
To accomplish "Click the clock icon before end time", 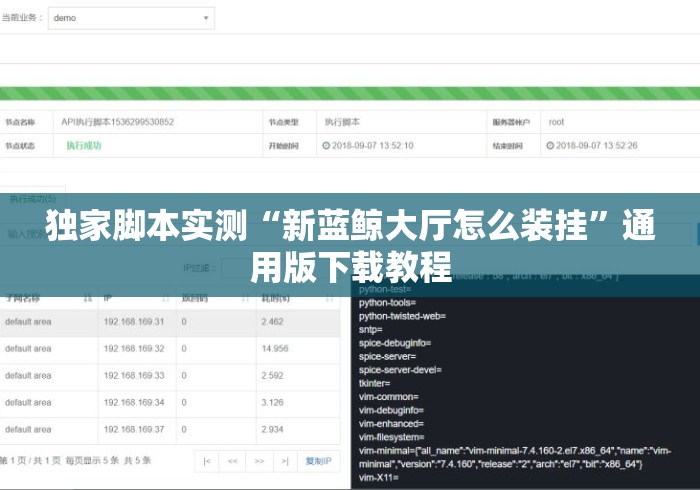I will point(550,145).
